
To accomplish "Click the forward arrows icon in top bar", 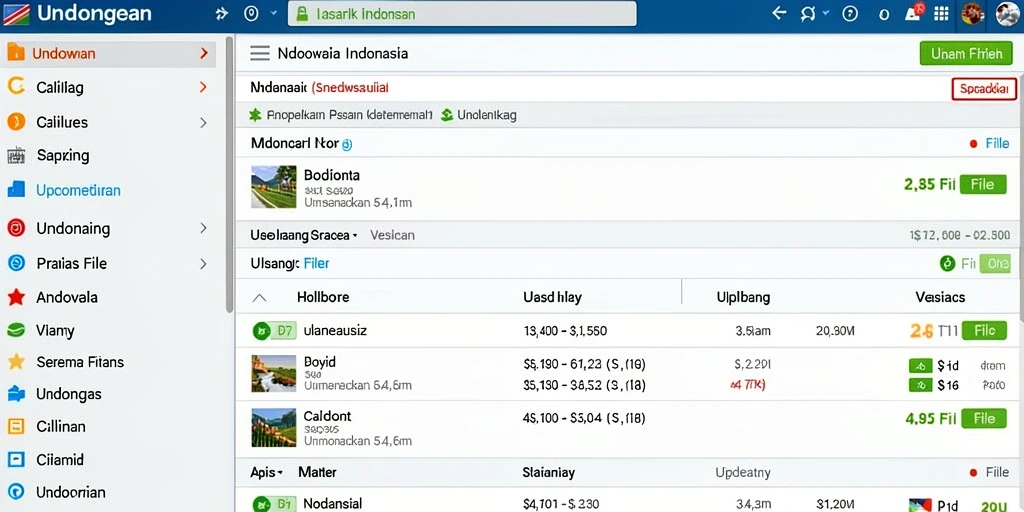I will click(x=222, y=14).
